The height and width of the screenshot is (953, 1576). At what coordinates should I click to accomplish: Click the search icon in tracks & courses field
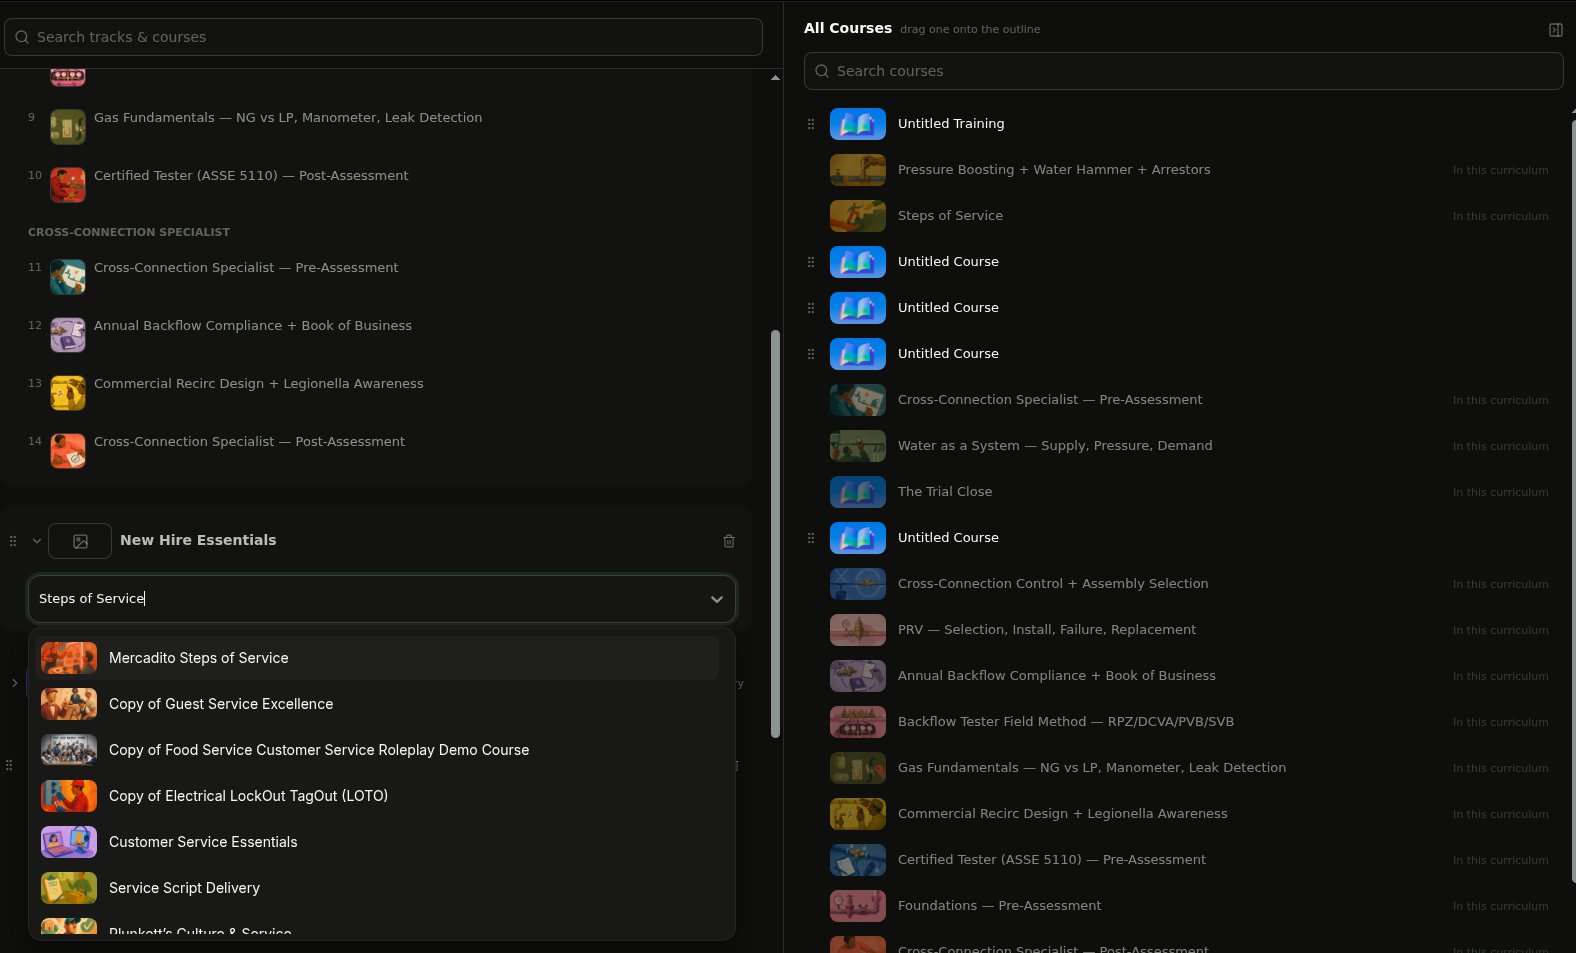(22, 37)
